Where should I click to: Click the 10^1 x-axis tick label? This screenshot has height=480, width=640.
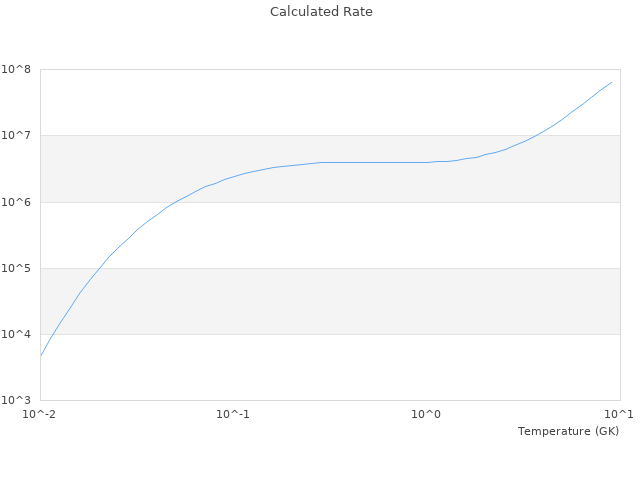pyautogui.click(x=619, y=413)
